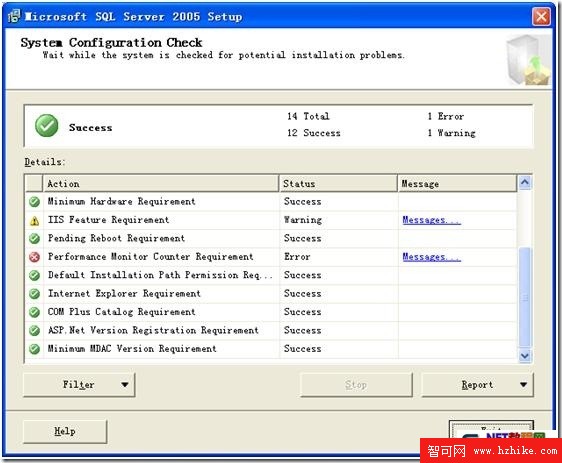Sort by the Message column header
The image size is (562, 463).
457,183
